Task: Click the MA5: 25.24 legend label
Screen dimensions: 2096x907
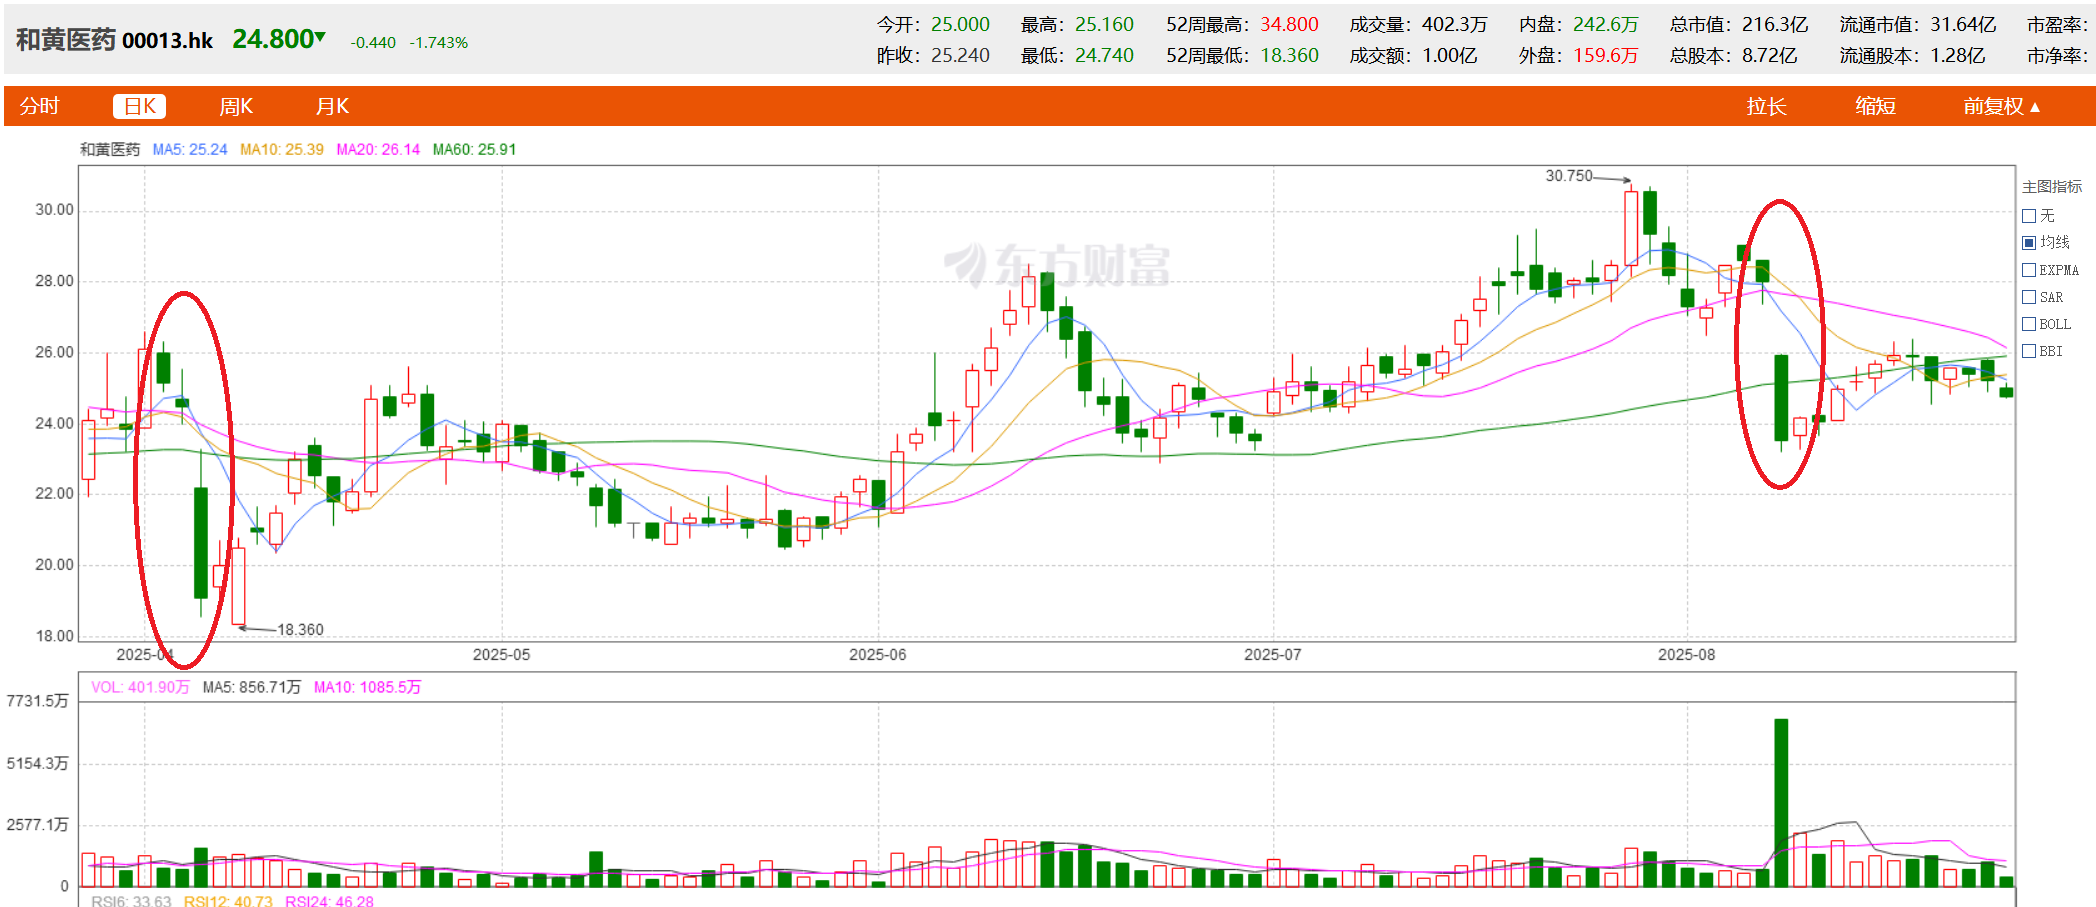Action: 190,150
